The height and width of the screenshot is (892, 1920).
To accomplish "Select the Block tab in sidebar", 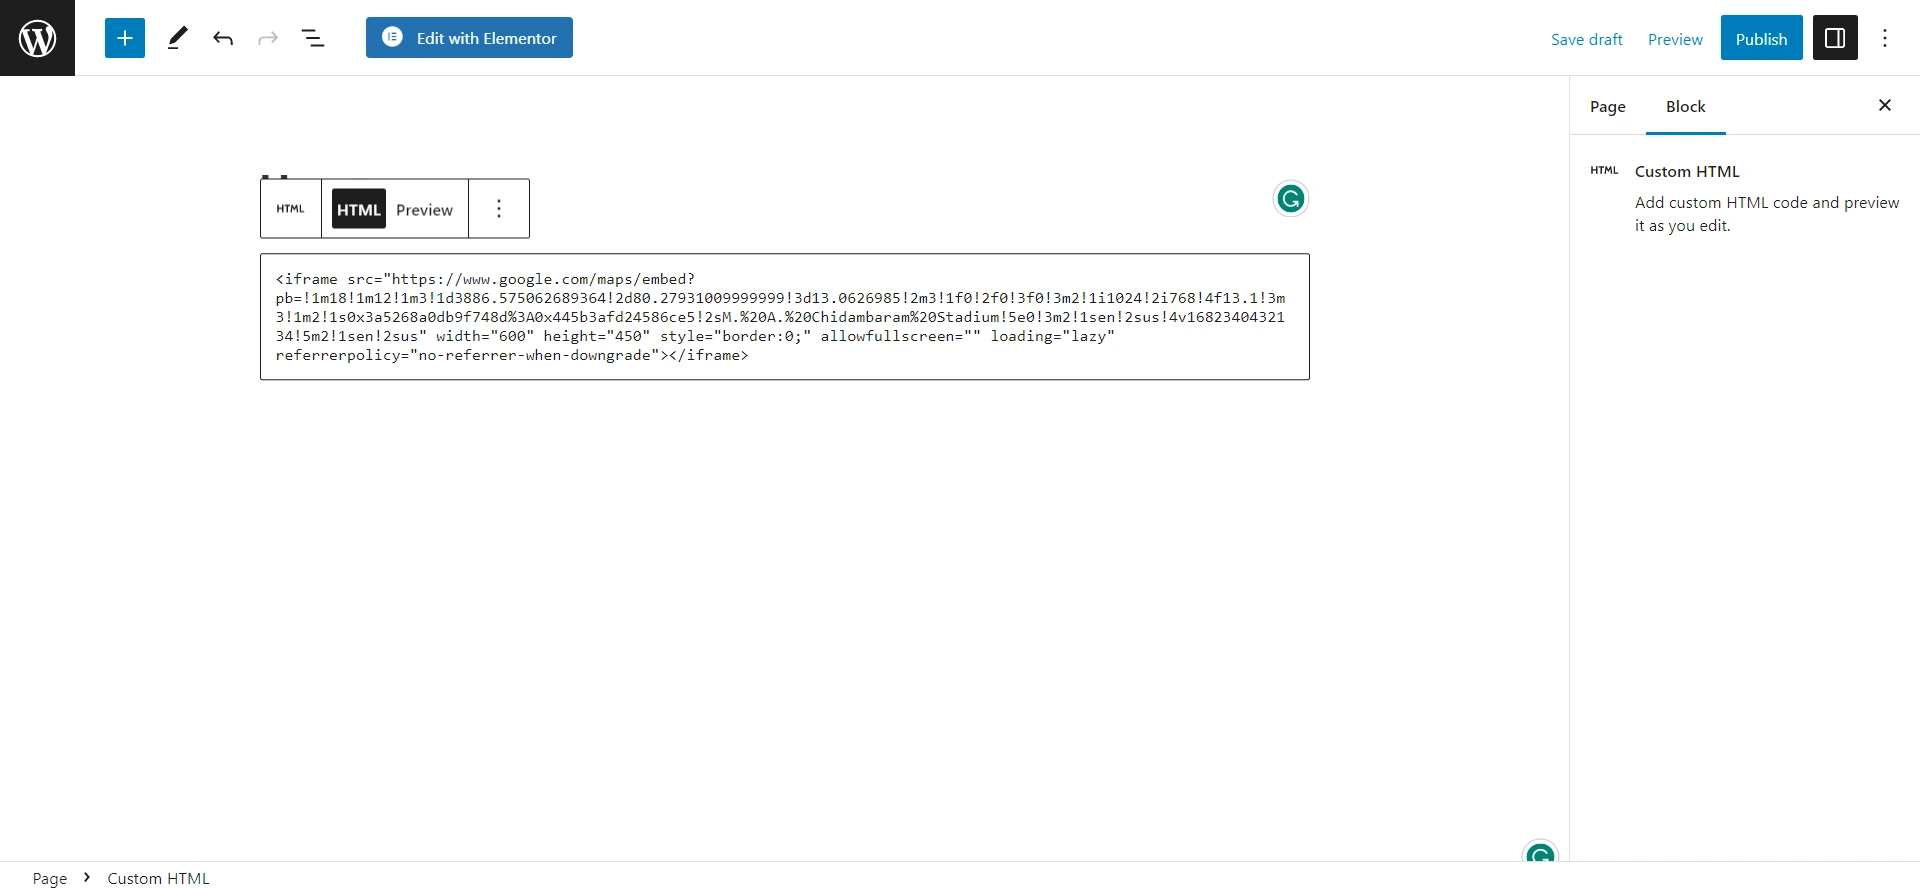I will 1685,106.
